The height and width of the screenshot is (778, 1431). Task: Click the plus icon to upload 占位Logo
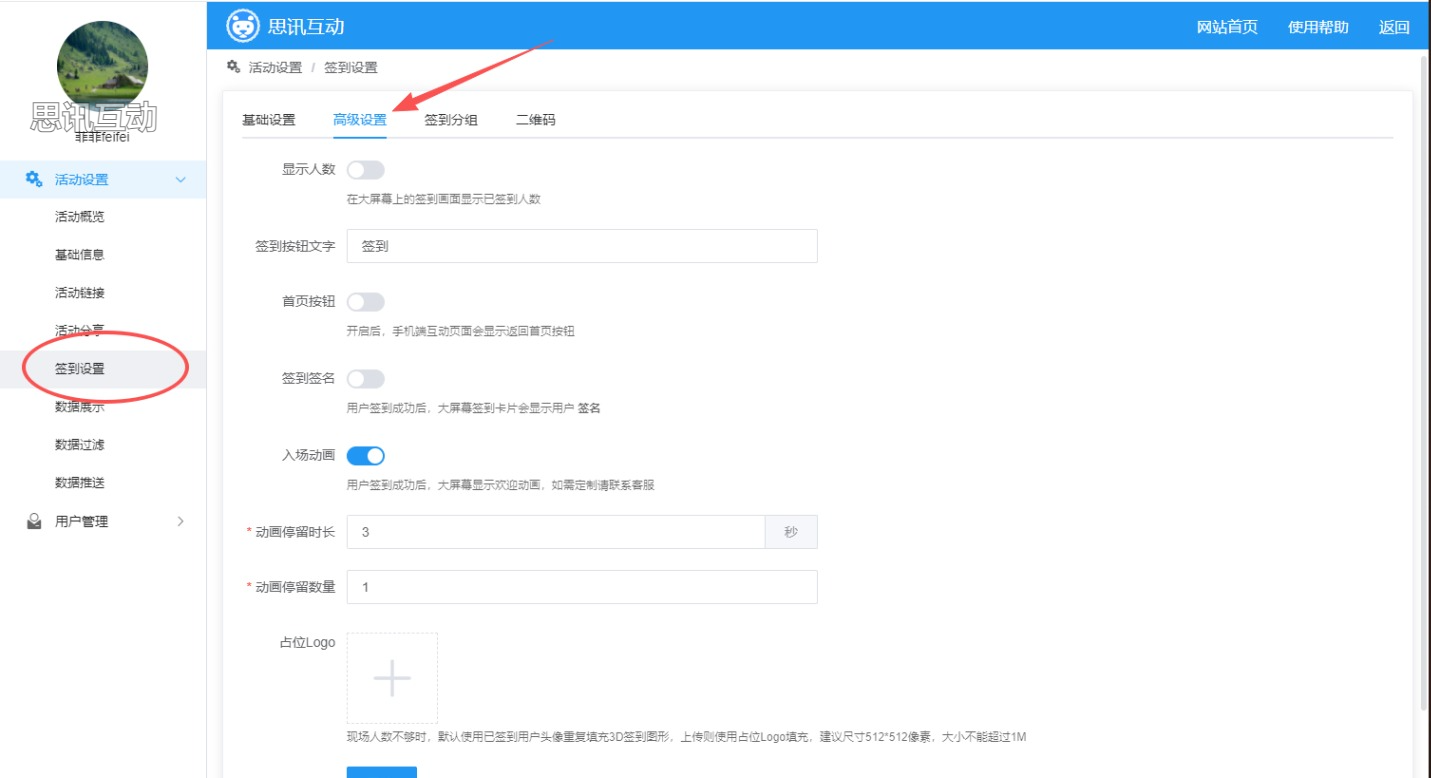click(x=392, y=678)
